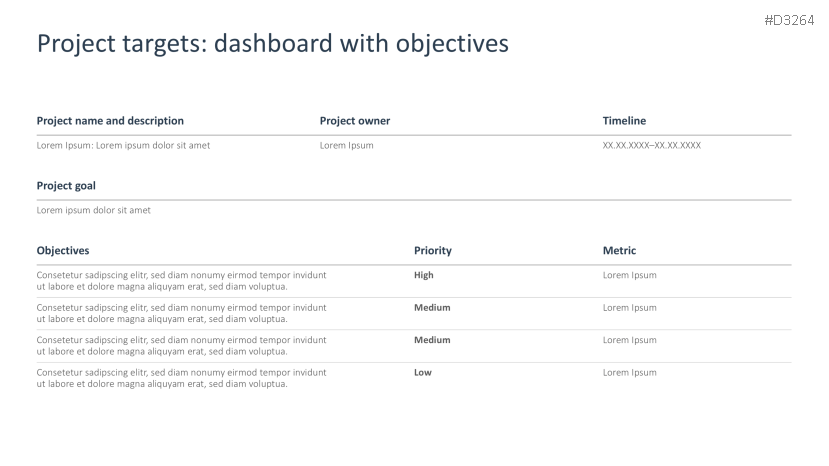The width and height of the screenshot is (829, 466).
Task: Select the "High" priority value
Action: [424, 275]
